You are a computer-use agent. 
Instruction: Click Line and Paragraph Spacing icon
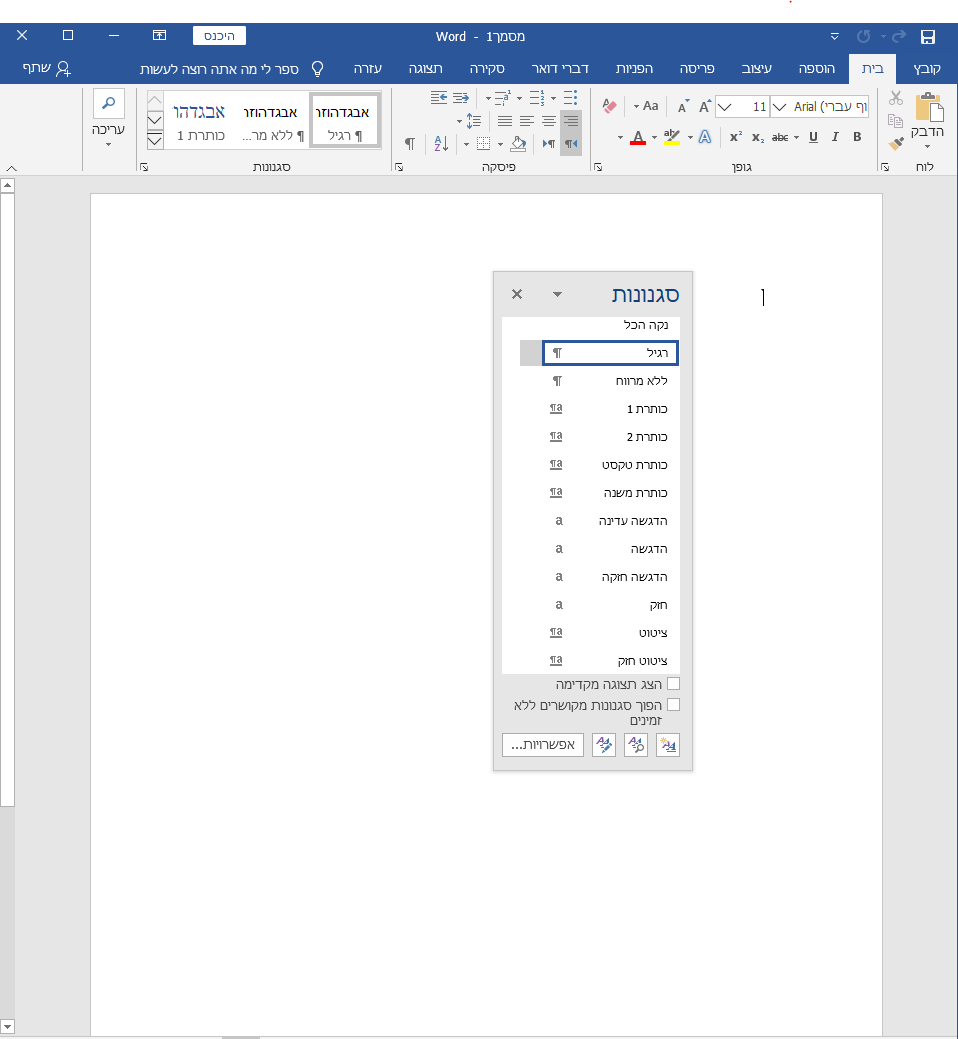point(474,121)
